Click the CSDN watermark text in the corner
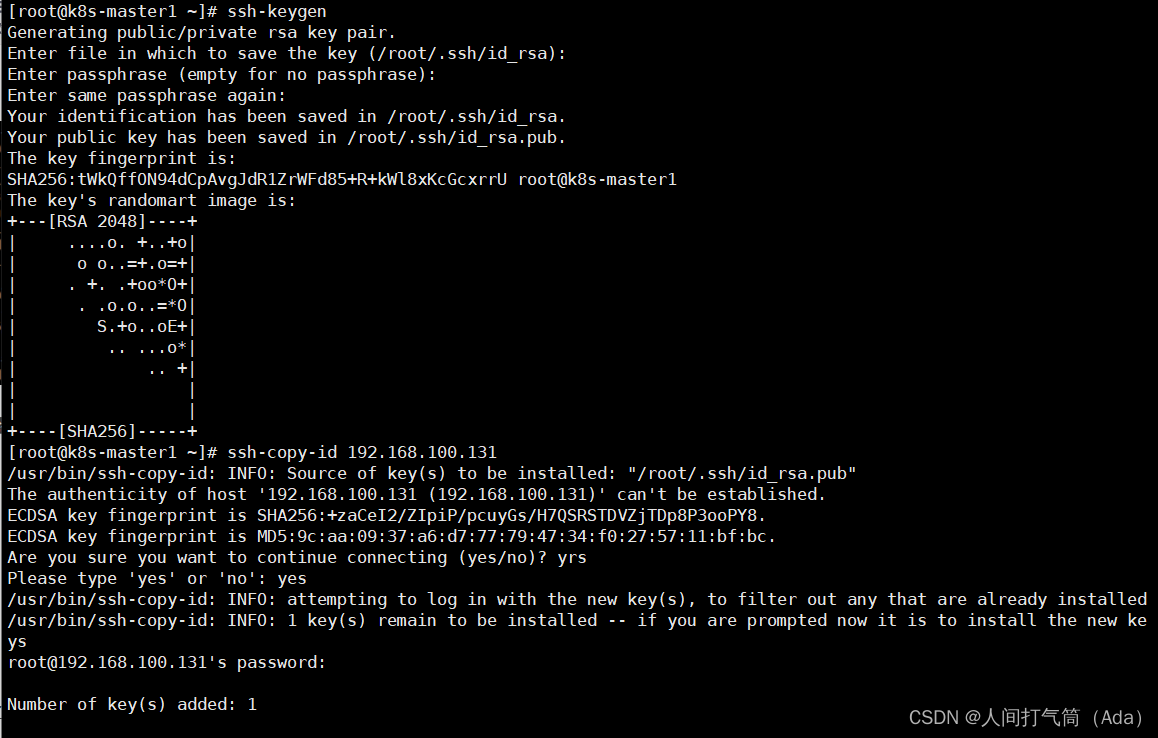 [1025, 717]
